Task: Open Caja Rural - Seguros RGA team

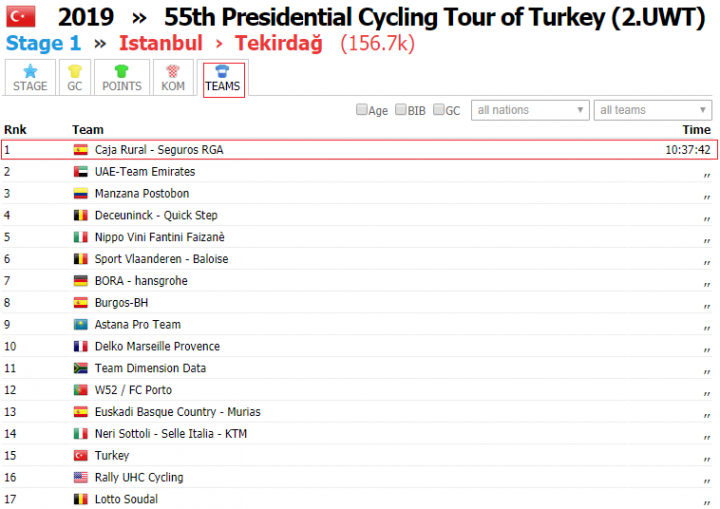Action: click(159, 150)
